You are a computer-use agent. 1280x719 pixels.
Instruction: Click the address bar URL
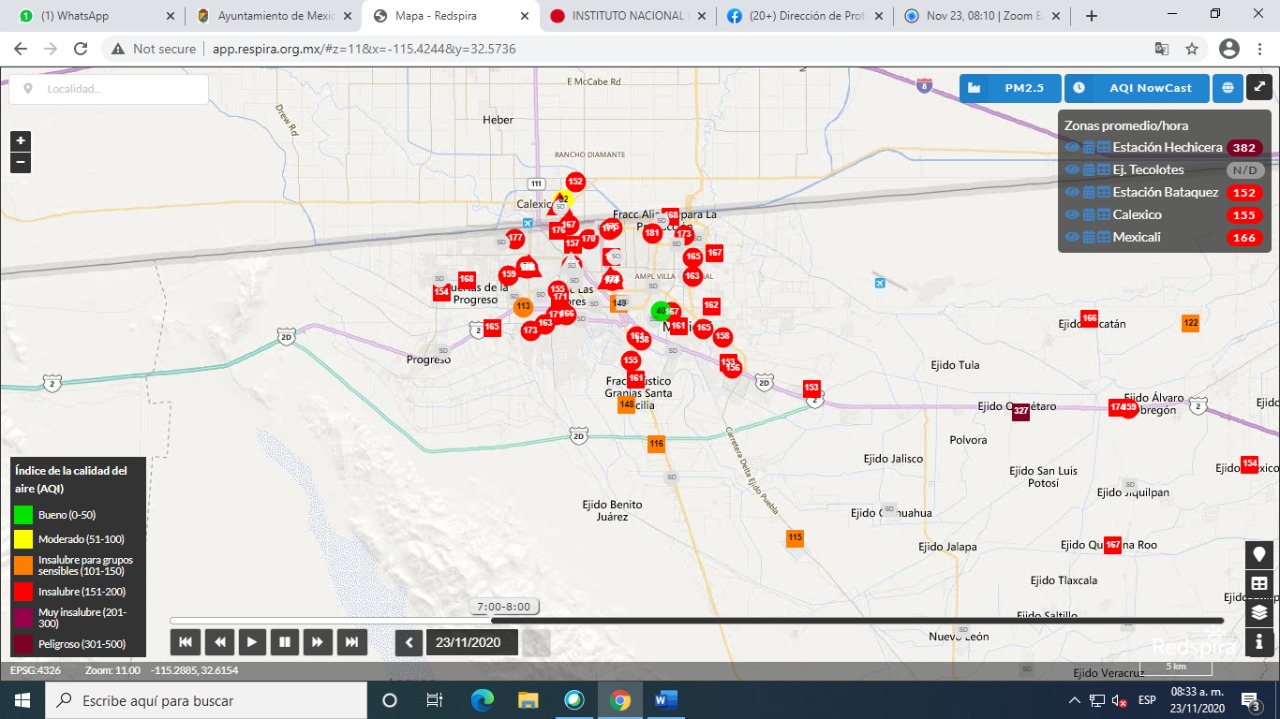[x=364, y=49]
